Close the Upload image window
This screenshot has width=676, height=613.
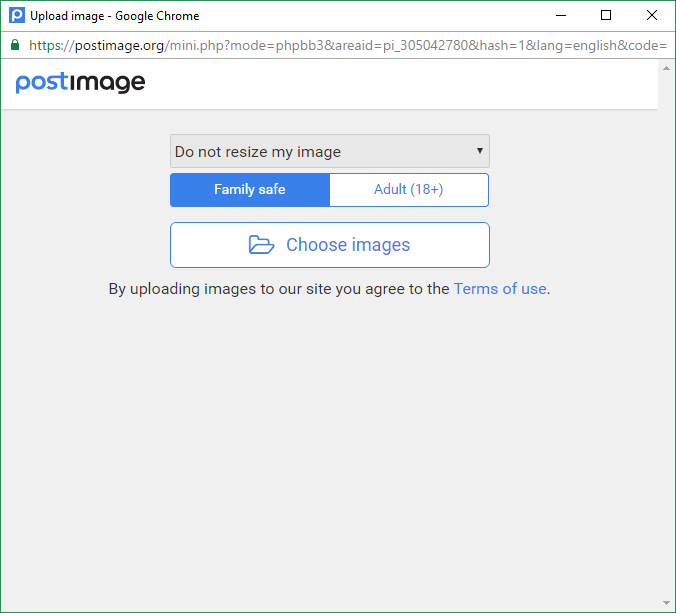(x=651, y=16)
